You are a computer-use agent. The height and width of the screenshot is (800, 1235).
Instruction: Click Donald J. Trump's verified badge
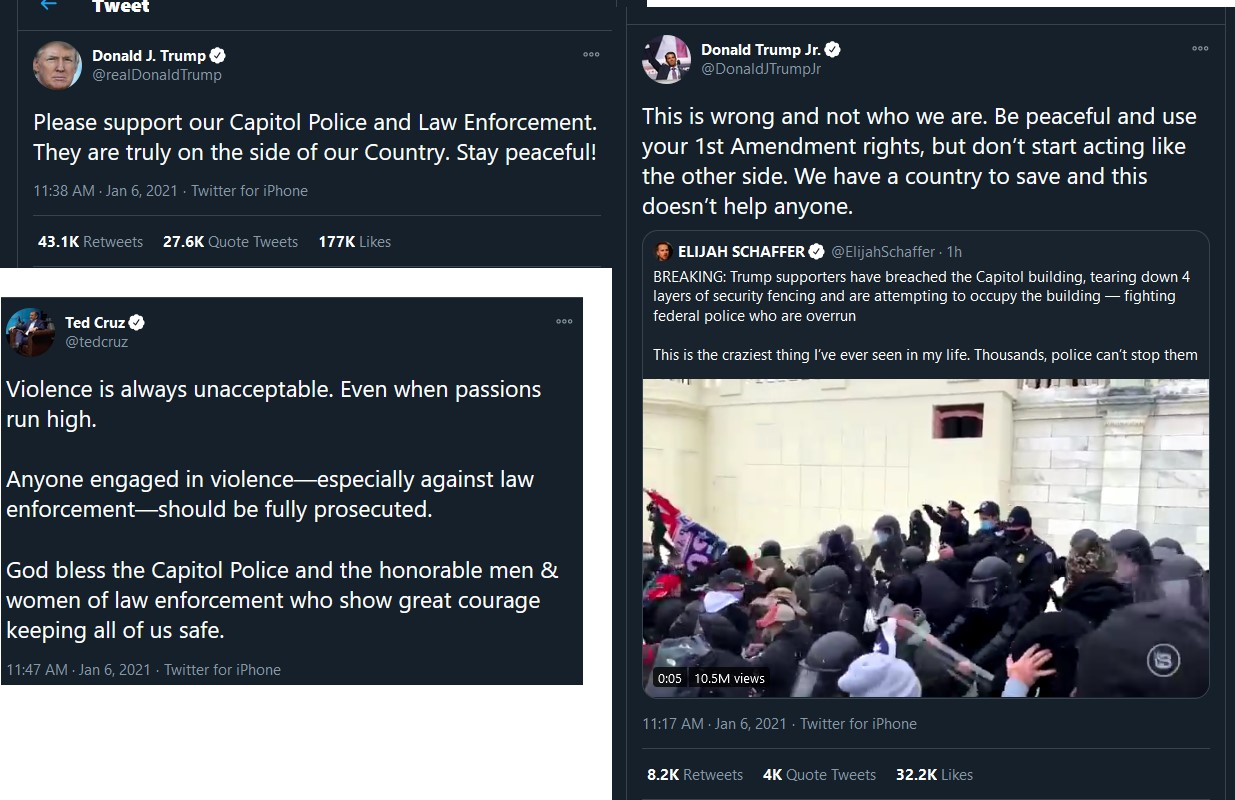click(x=217, y=56)
